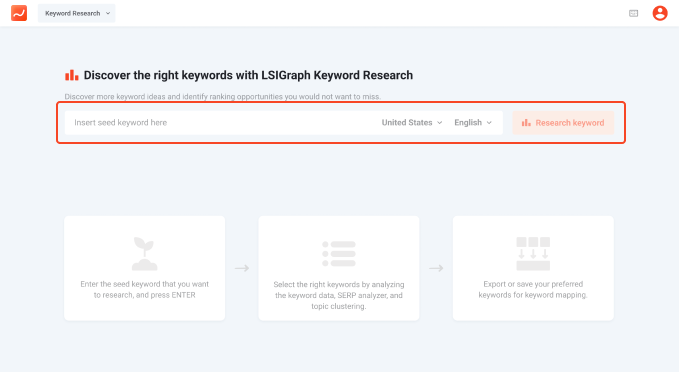This screenshot has width=679, height=372.
Task: Click the list icon in the second card
Action: tap(339, 254)
